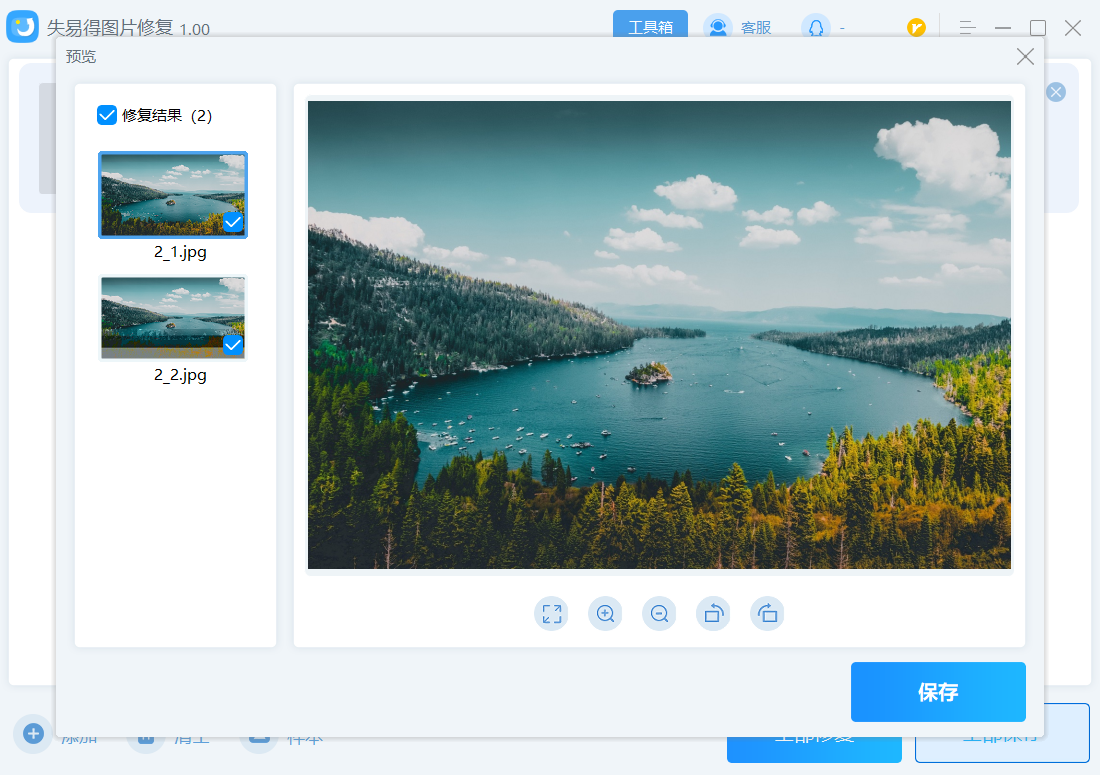The image size is (1100, 775).
Task: Maximize the application window
Action: (1038, 28)
